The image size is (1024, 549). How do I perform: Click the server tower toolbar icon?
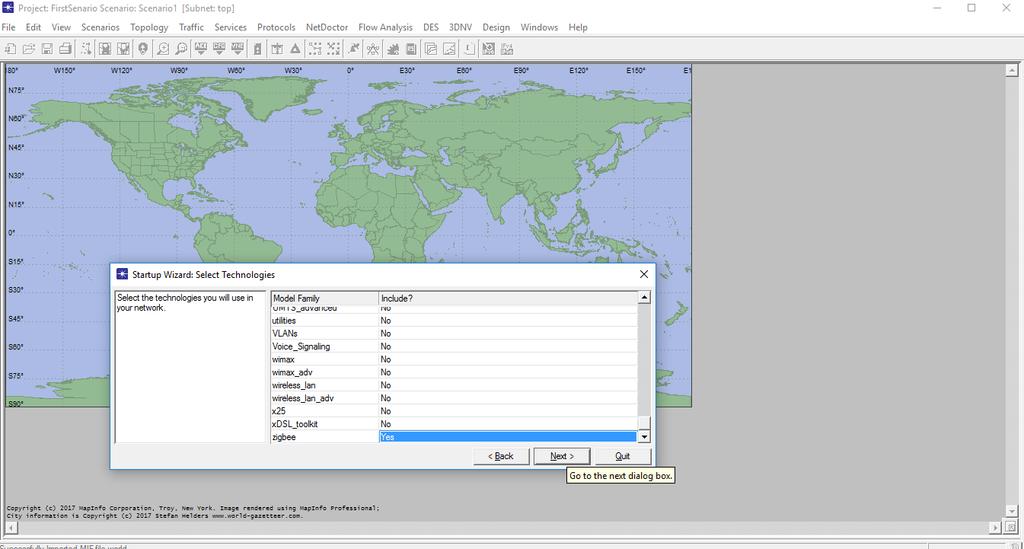click(x=257, y=49)
